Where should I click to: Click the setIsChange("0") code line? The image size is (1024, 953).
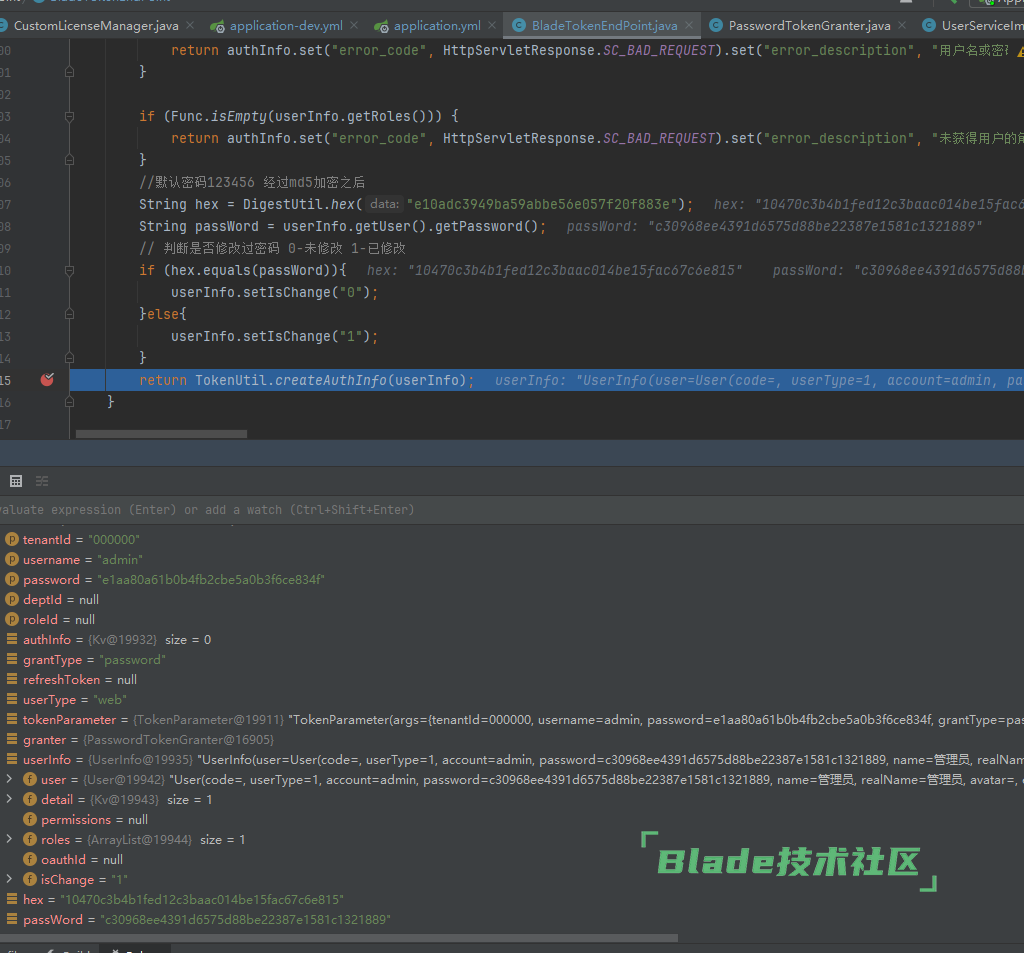coord(274,292)
